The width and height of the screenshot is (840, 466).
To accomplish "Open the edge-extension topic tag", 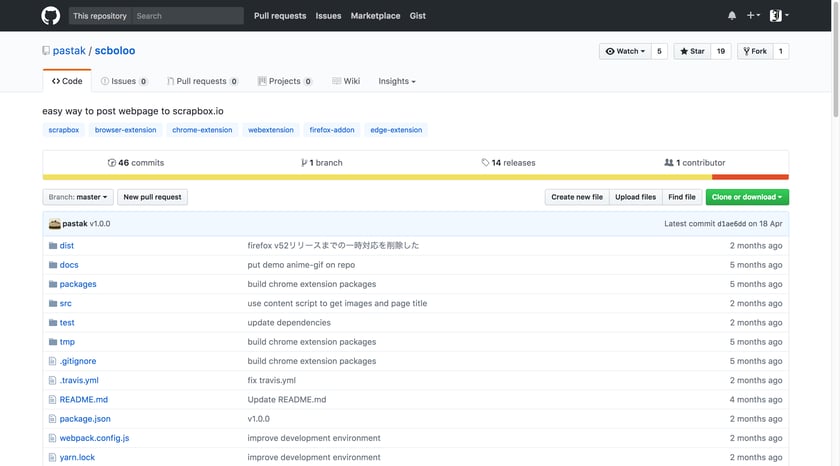I will (396, 130).
